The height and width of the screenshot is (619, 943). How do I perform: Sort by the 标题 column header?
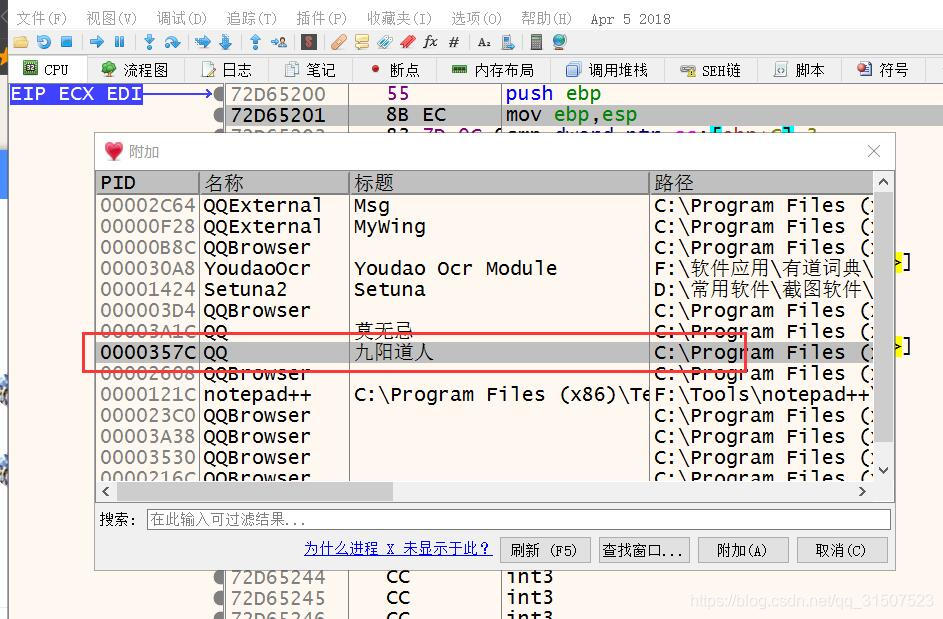coord(499,182)
